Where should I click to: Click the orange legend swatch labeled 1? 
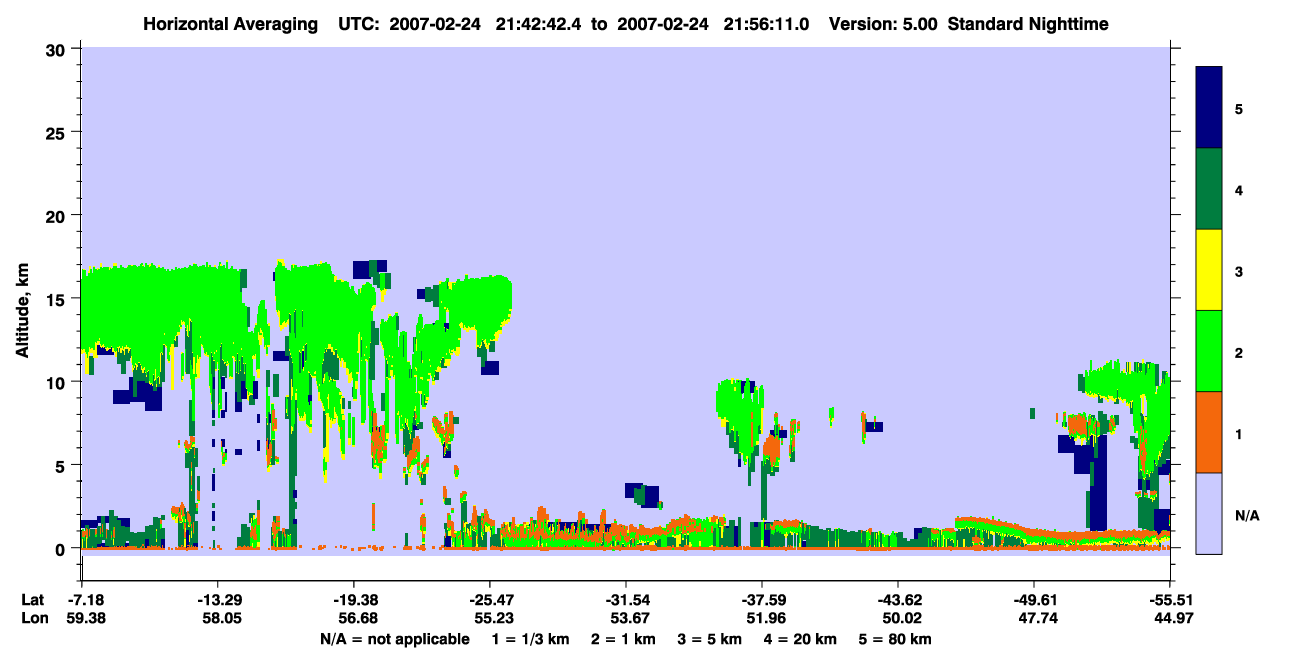click(x=1209, y=432)
